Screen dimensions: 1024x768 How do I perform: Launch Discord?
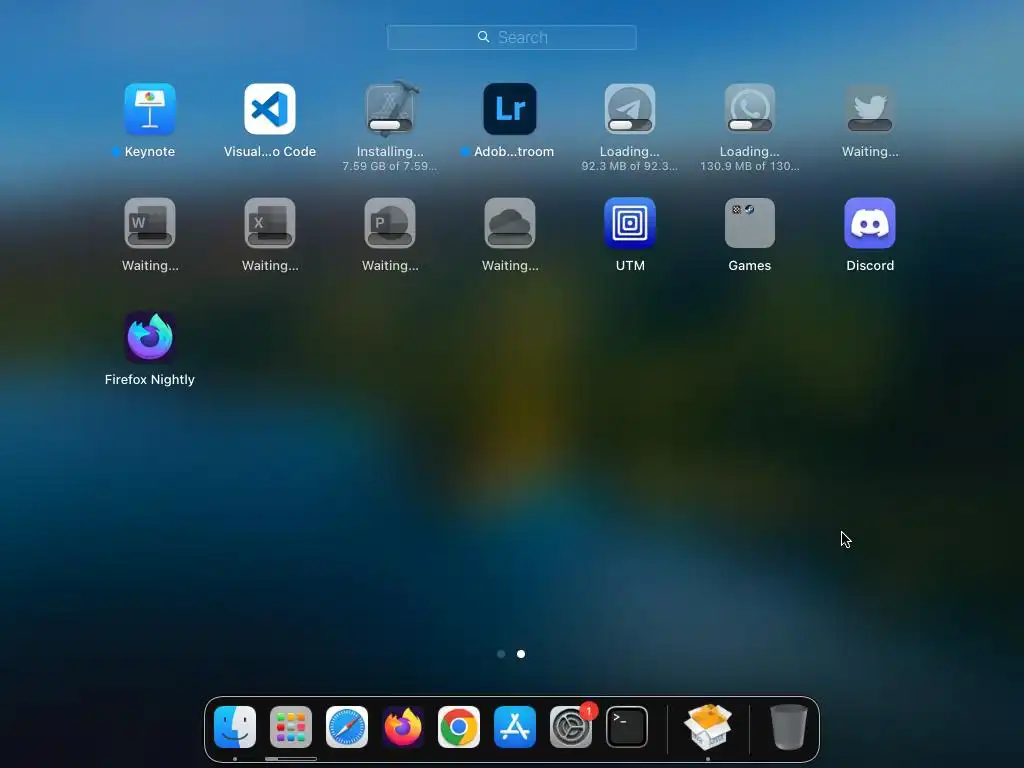point(870,223)
